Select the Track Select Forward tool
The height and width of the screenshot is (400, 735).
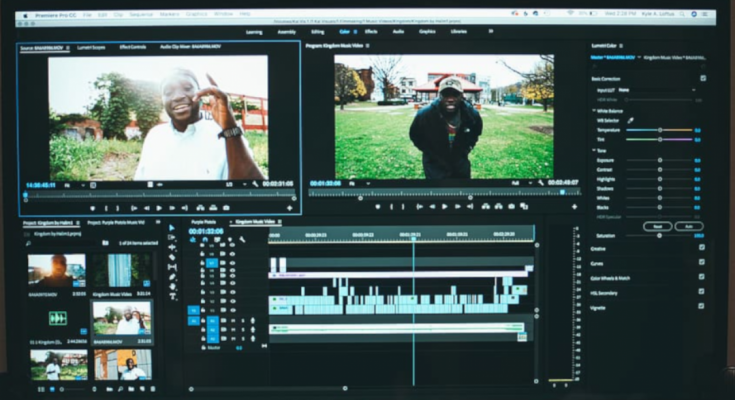click(x=172, y=238)
